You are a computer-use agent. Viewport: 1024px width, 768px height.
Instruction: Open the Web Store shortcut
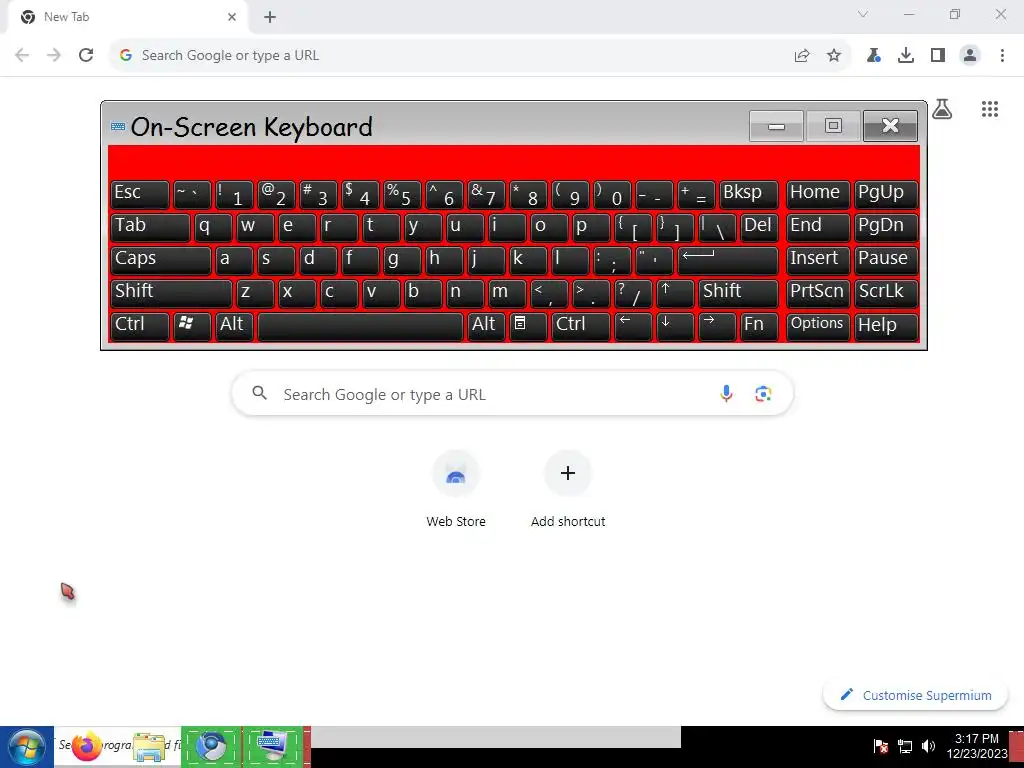[x=456, y=488]
